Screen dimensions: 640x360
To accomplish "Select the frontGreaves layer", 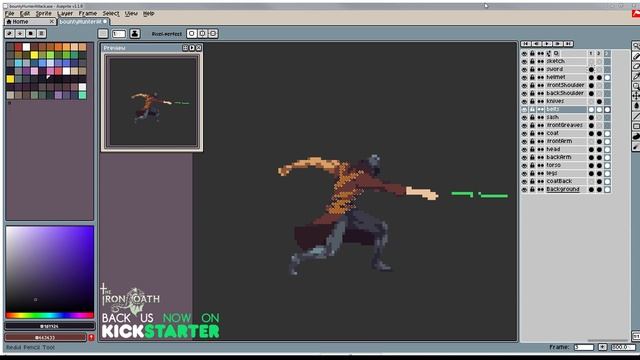I will coord(565,125).
